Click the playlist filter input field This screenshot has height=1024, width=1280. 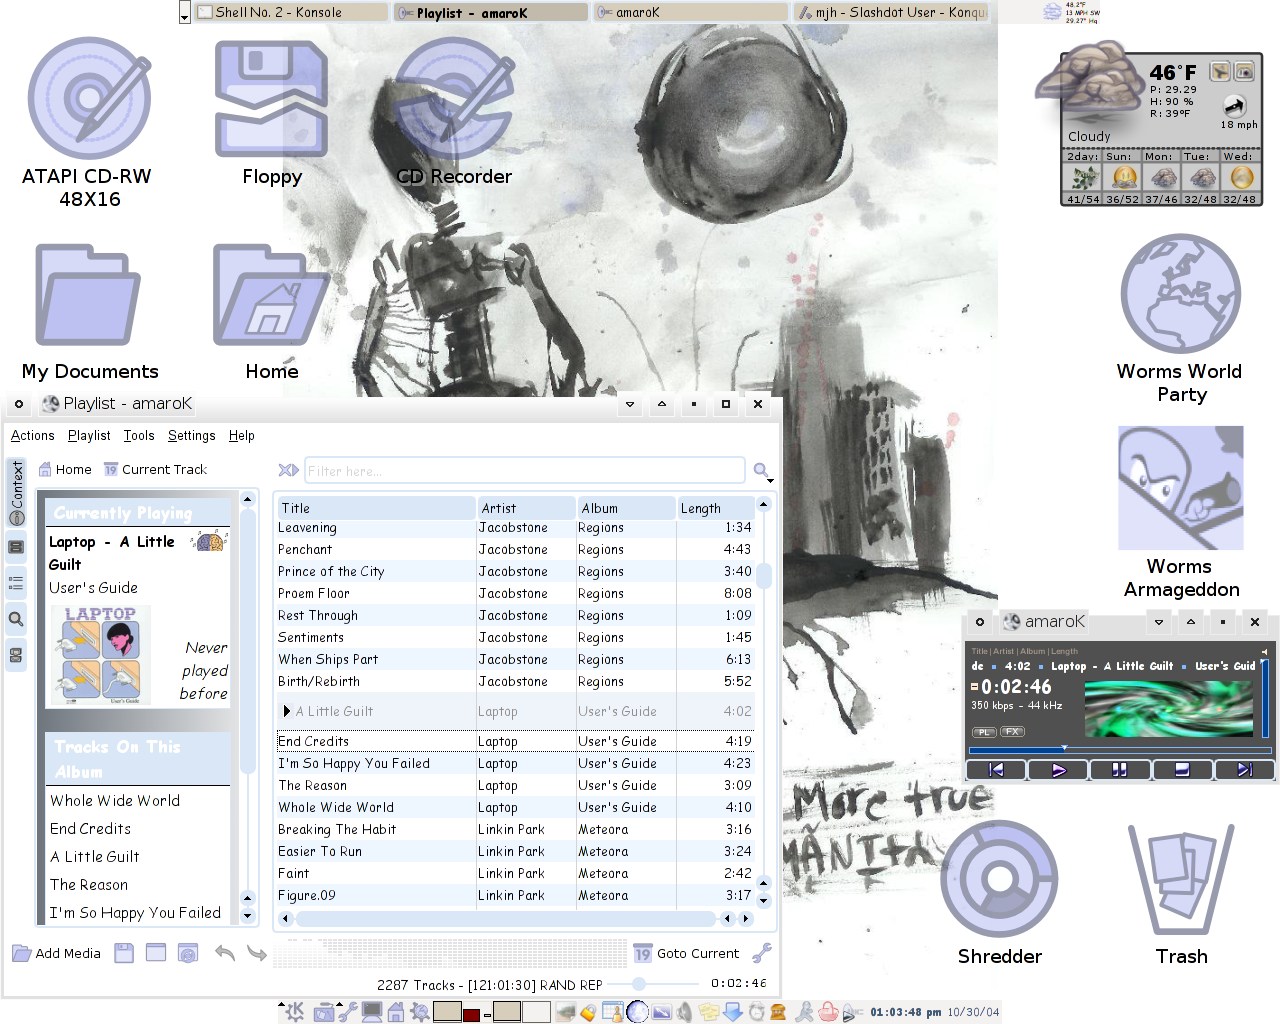click(525, 470)
